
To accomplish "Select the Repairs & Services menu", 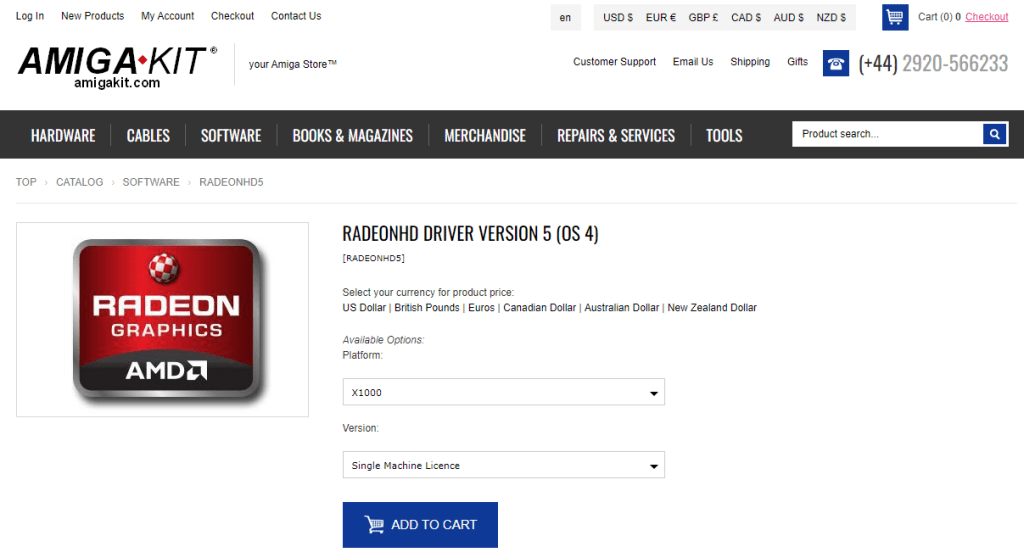I will coord(615,135).
